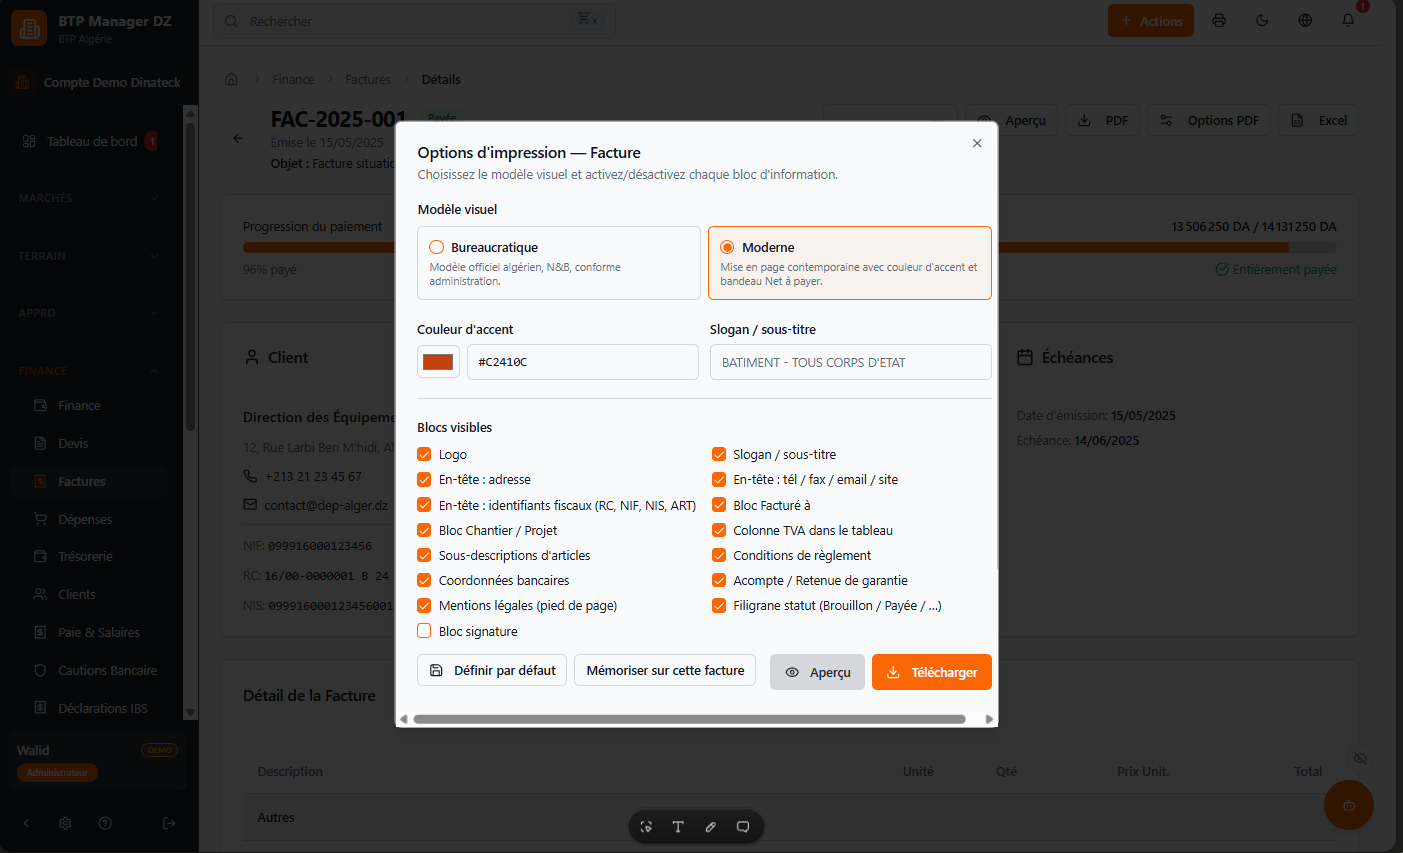Open notifications bell icon
The image size is (1403, 853).
pyautogui.click(x=1348, y=20)
